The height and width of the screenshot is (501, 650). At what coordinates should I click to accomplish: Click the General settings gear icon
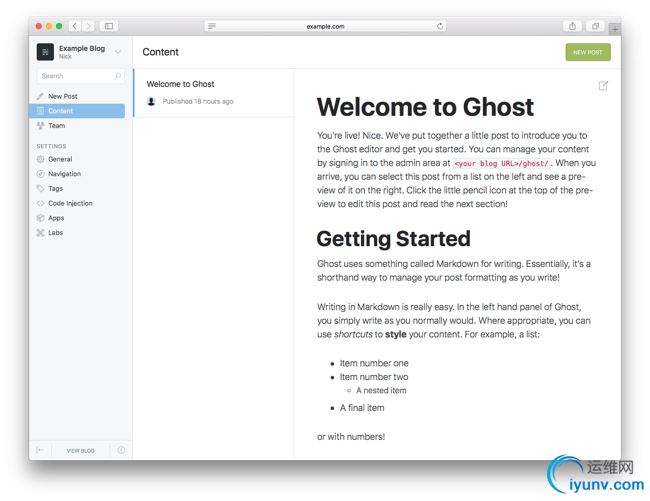point(40,159)
